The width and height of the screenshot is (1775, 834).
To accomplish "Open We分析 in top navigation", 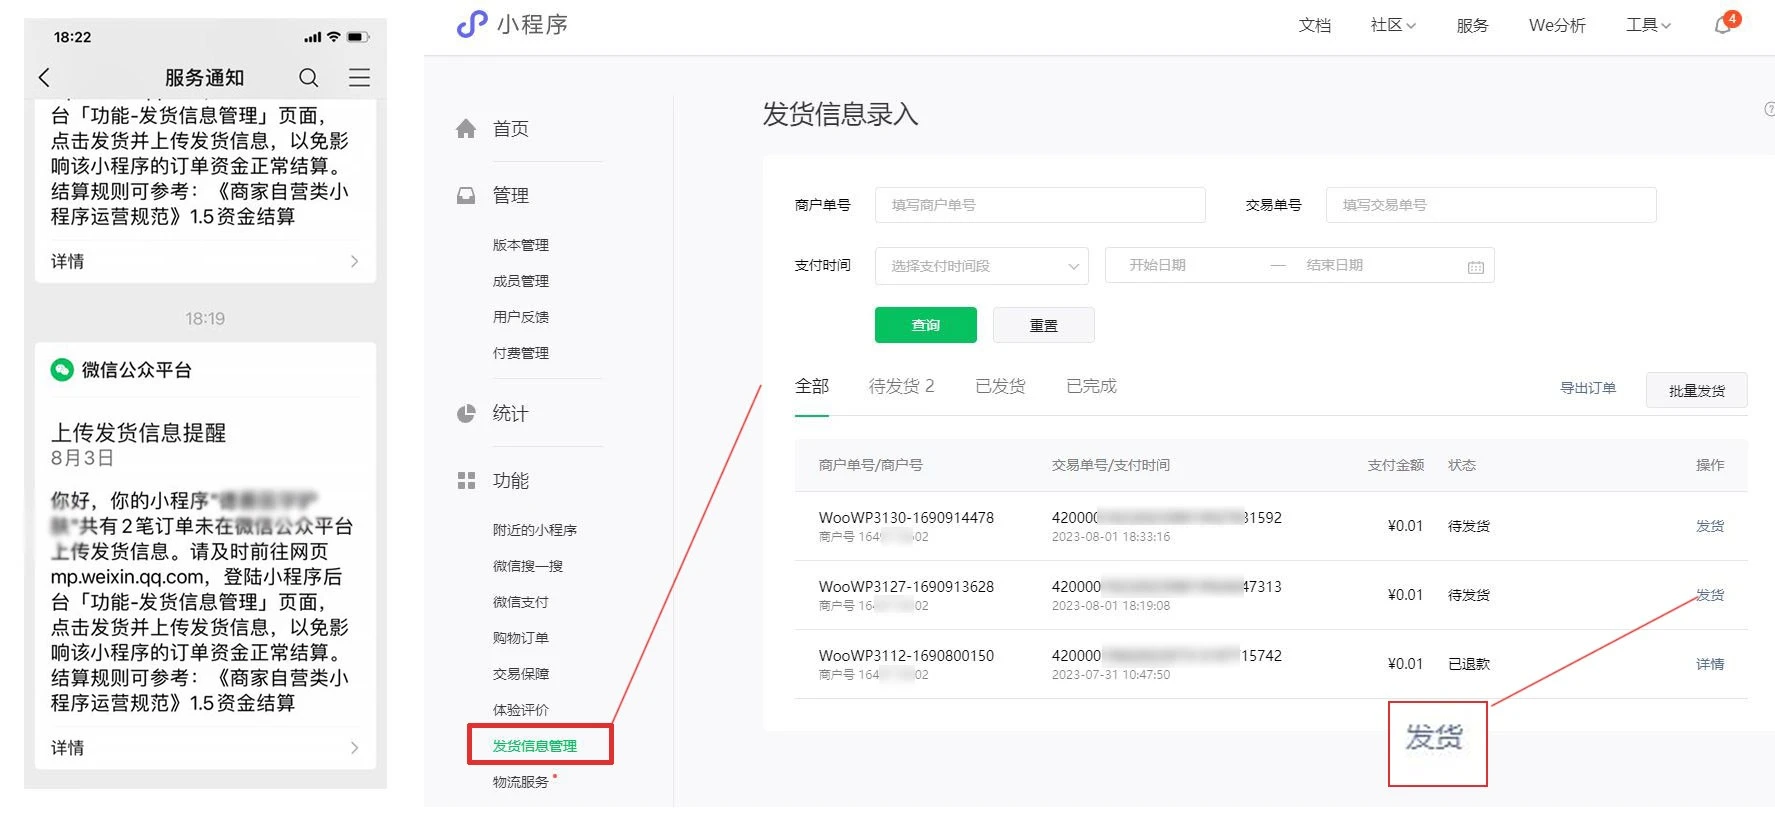I will coord(1557,25).
